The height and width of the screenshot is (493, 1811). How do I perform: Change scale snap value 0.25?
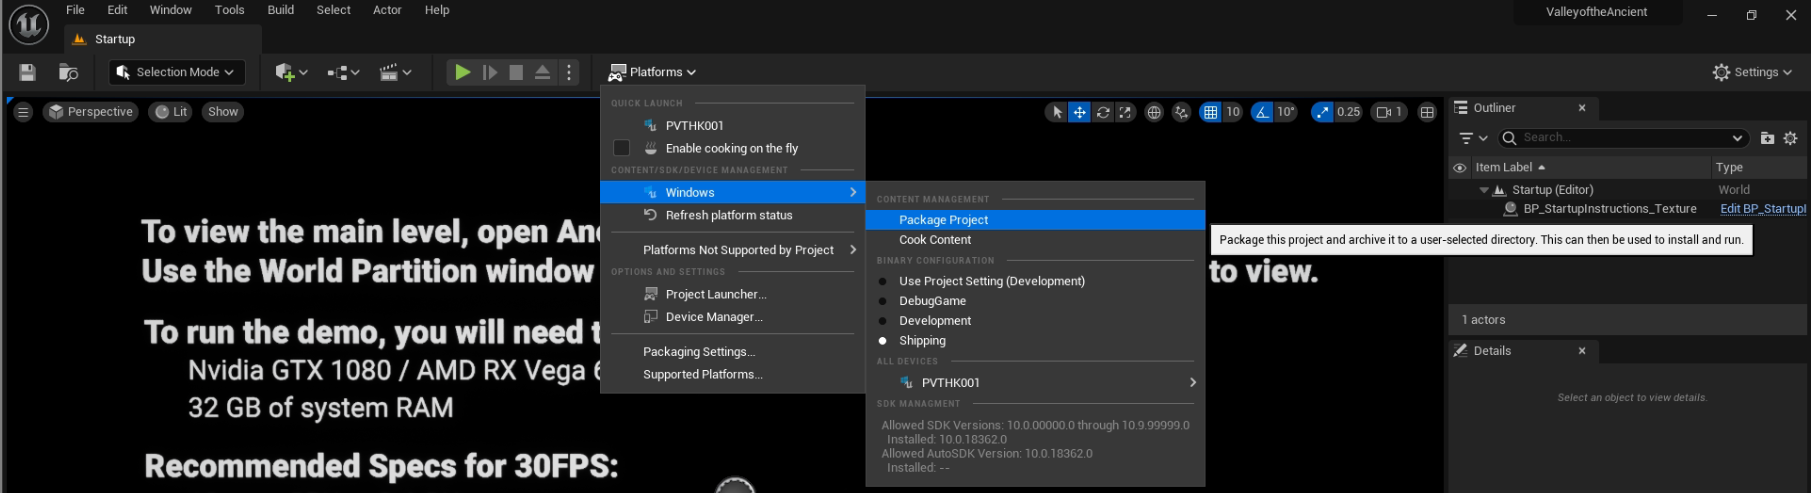pyautogui.click(x=1349, y=112)
